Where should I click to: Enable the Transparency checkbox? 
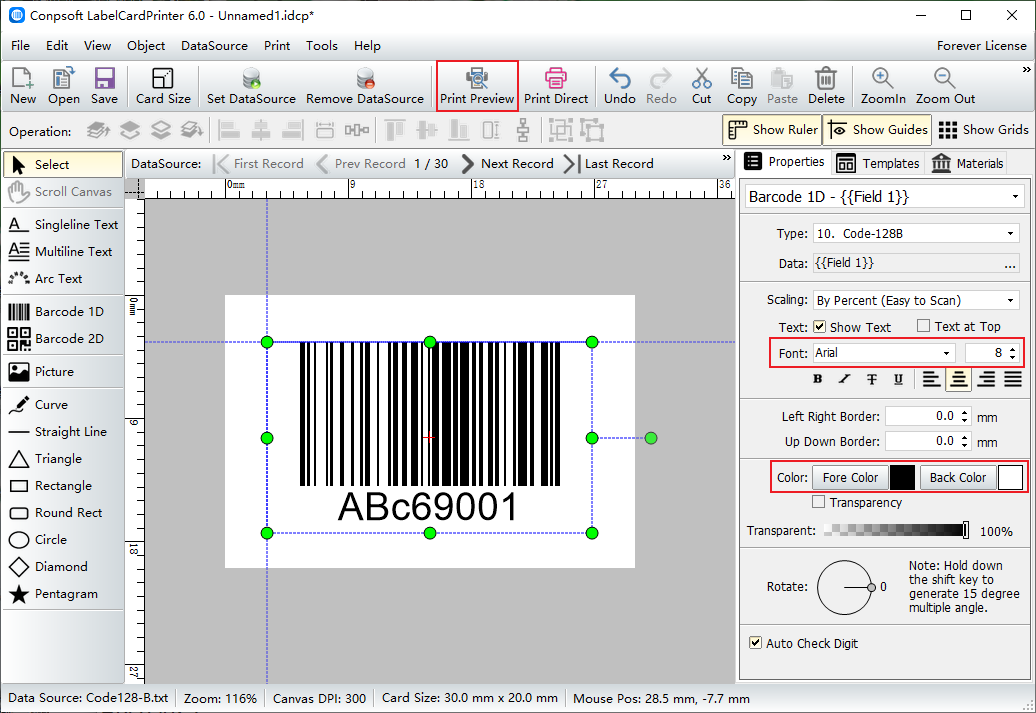(x=819, y=502)
